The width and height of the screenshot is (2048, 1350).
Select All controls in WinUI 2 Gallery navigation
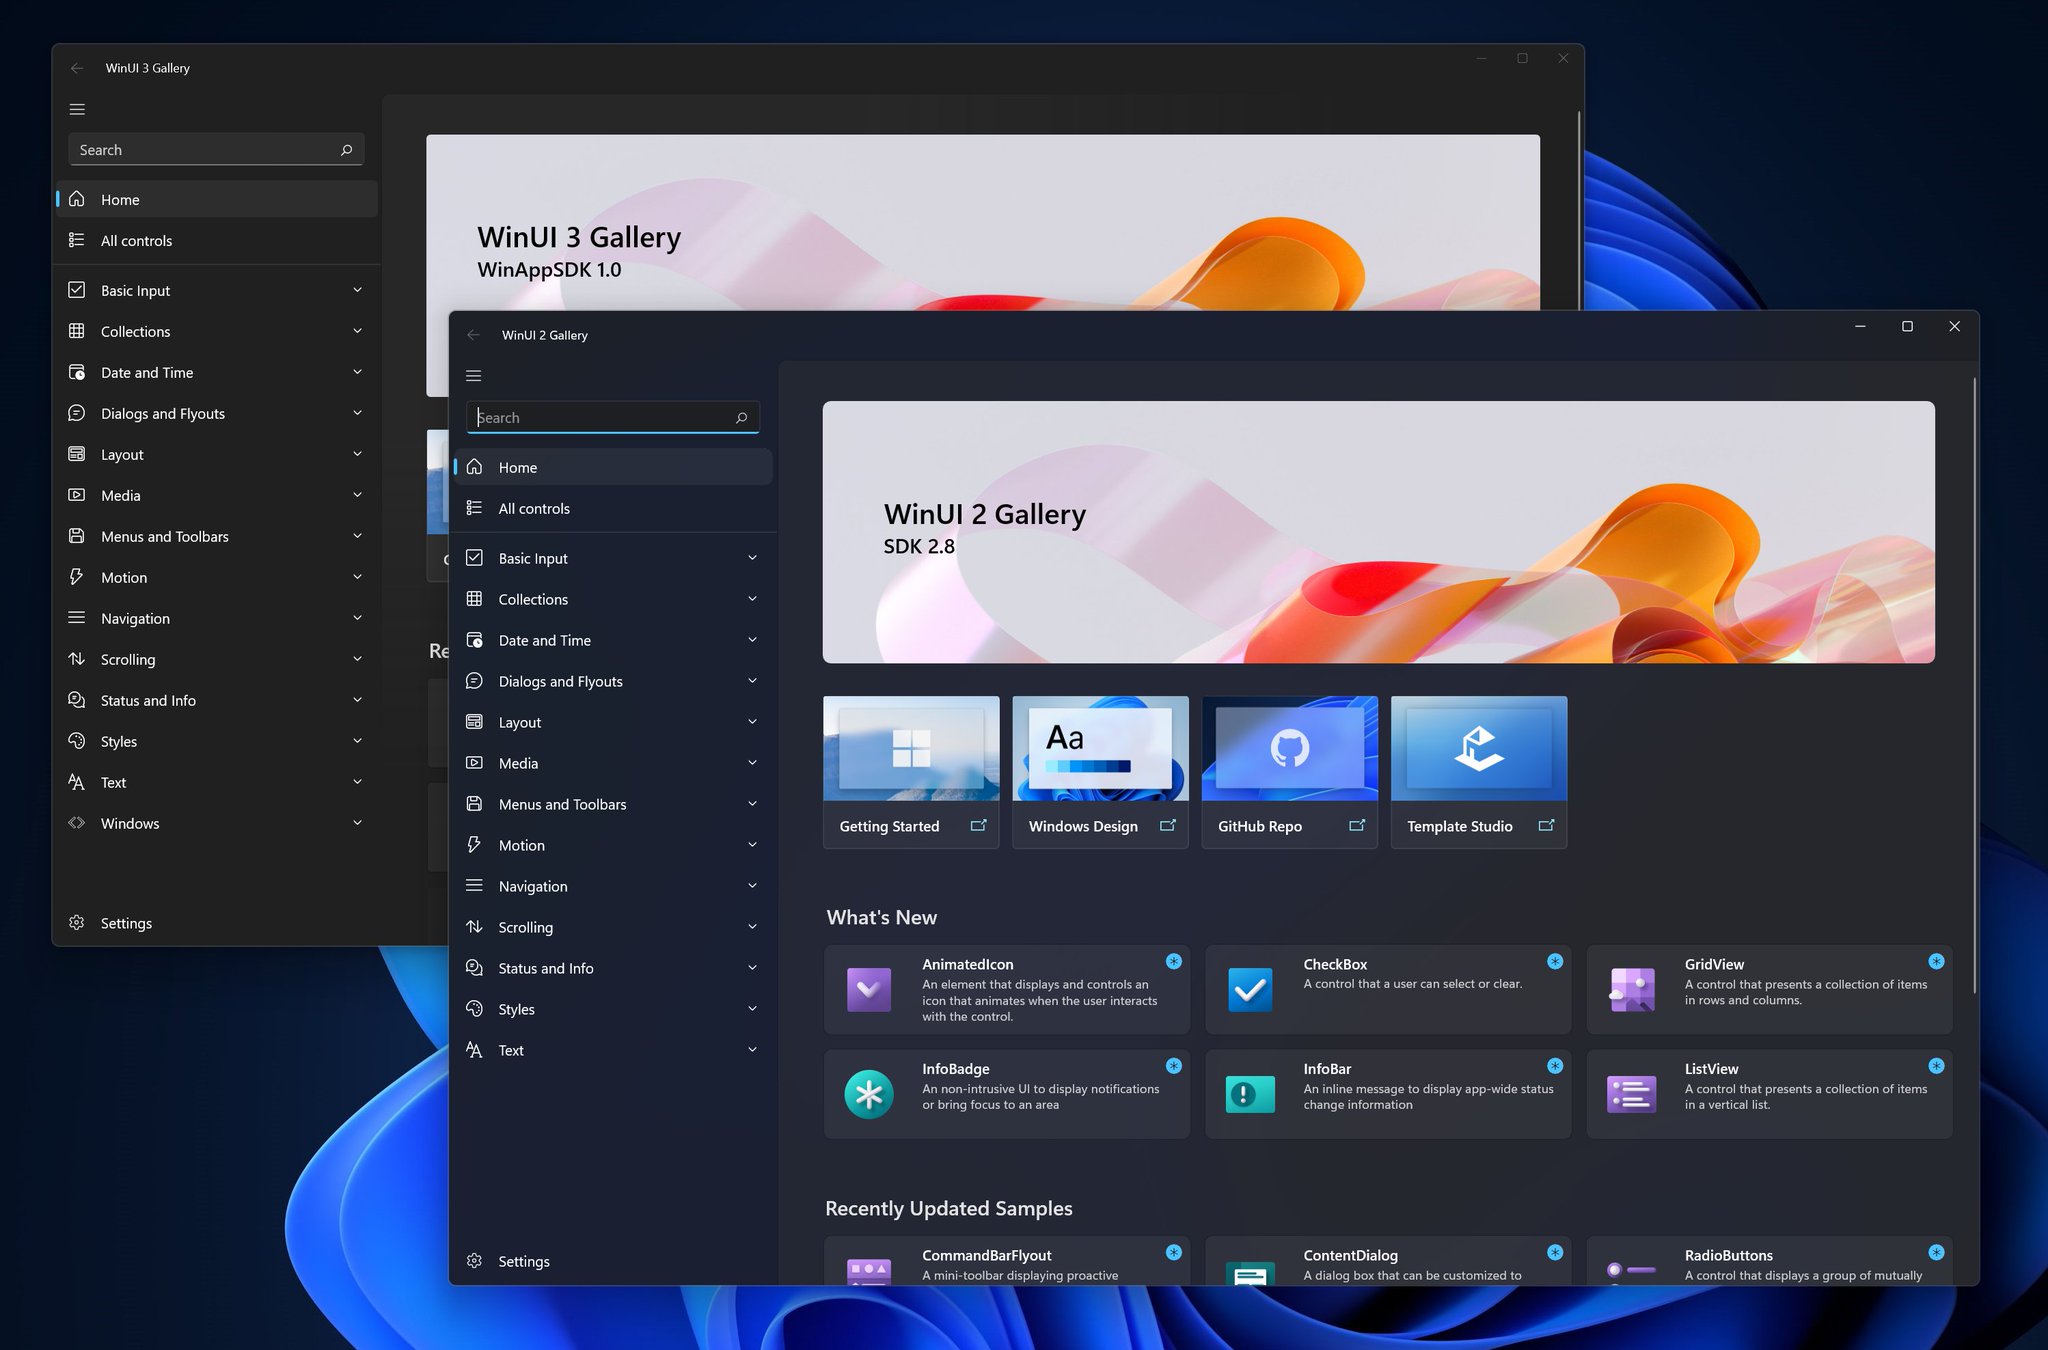[x=534, y=509]
